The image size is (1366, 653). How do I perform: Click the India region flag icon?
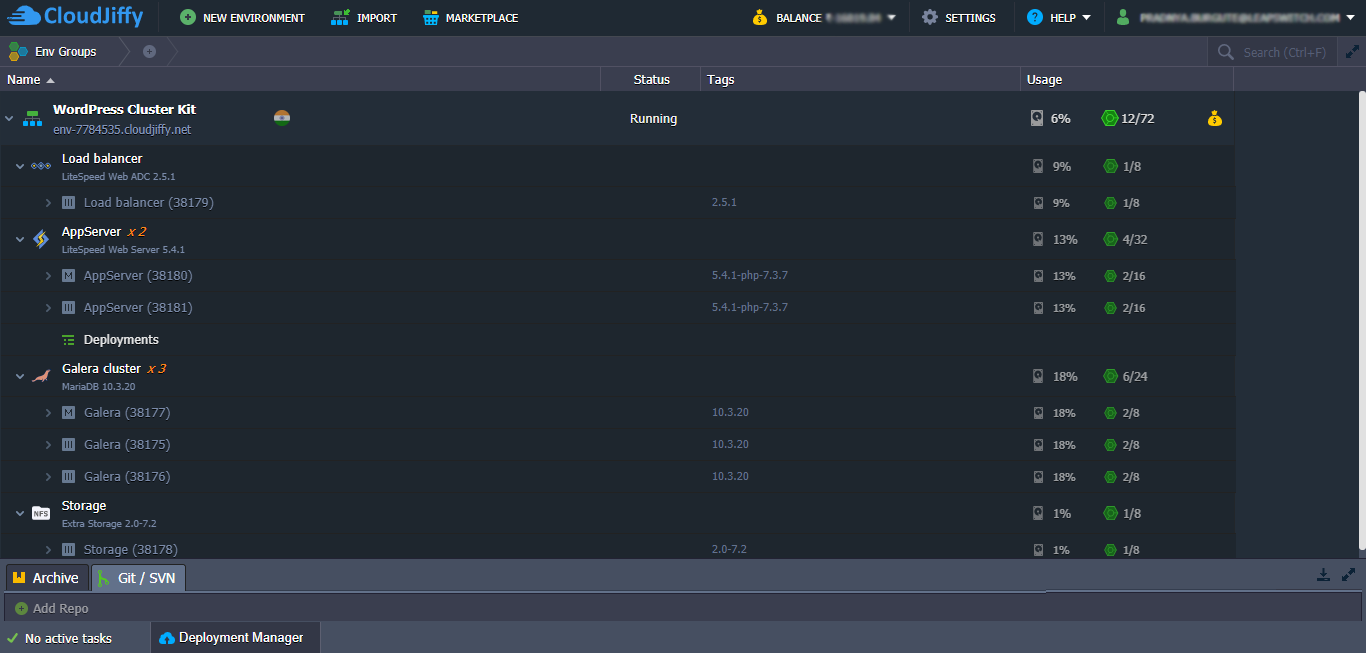pos(281,117)
